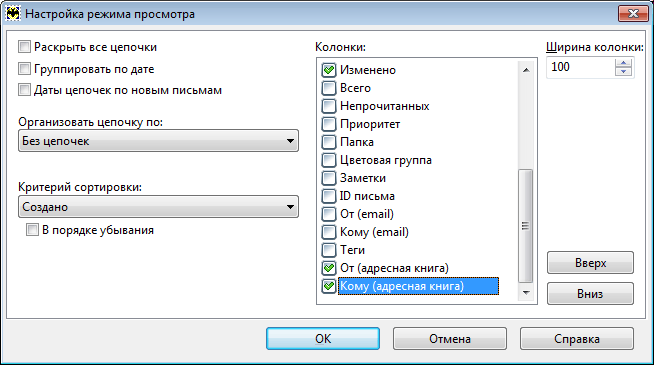Move column down with "Вниз" button
Viewport: 654px width, 365px height.
point(590,294)
